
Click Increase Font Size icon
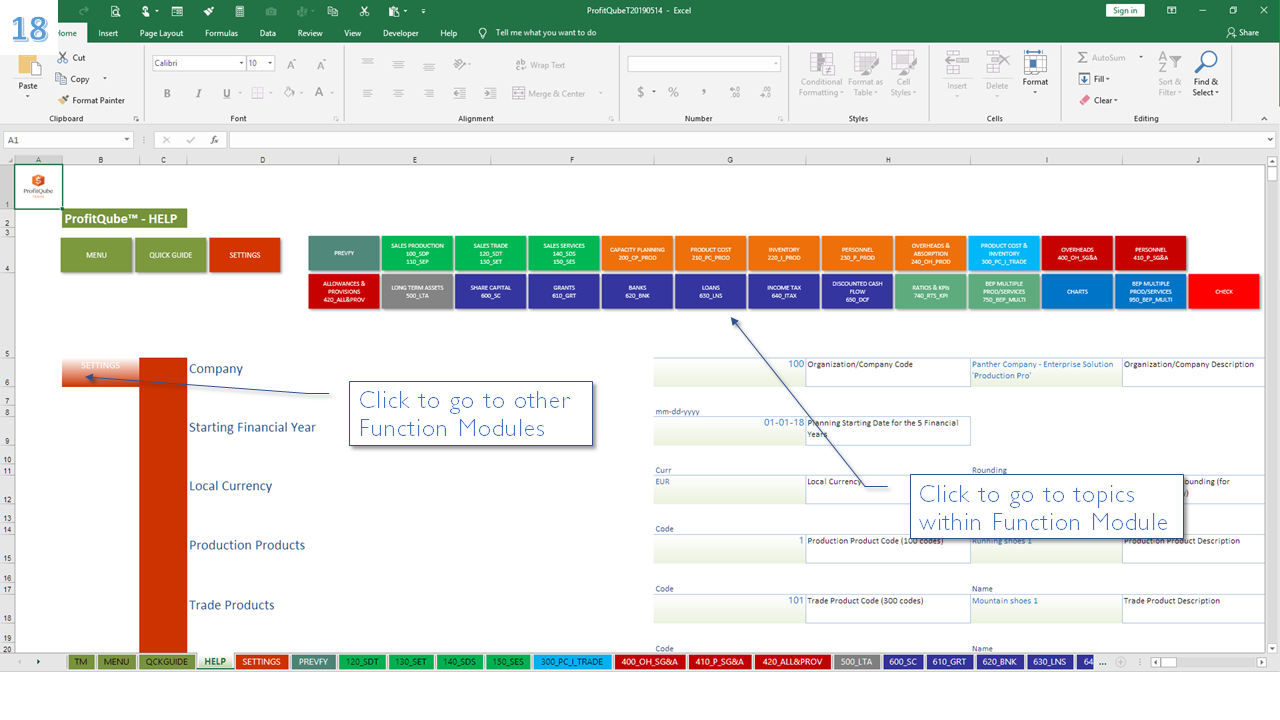click(292, 64)
